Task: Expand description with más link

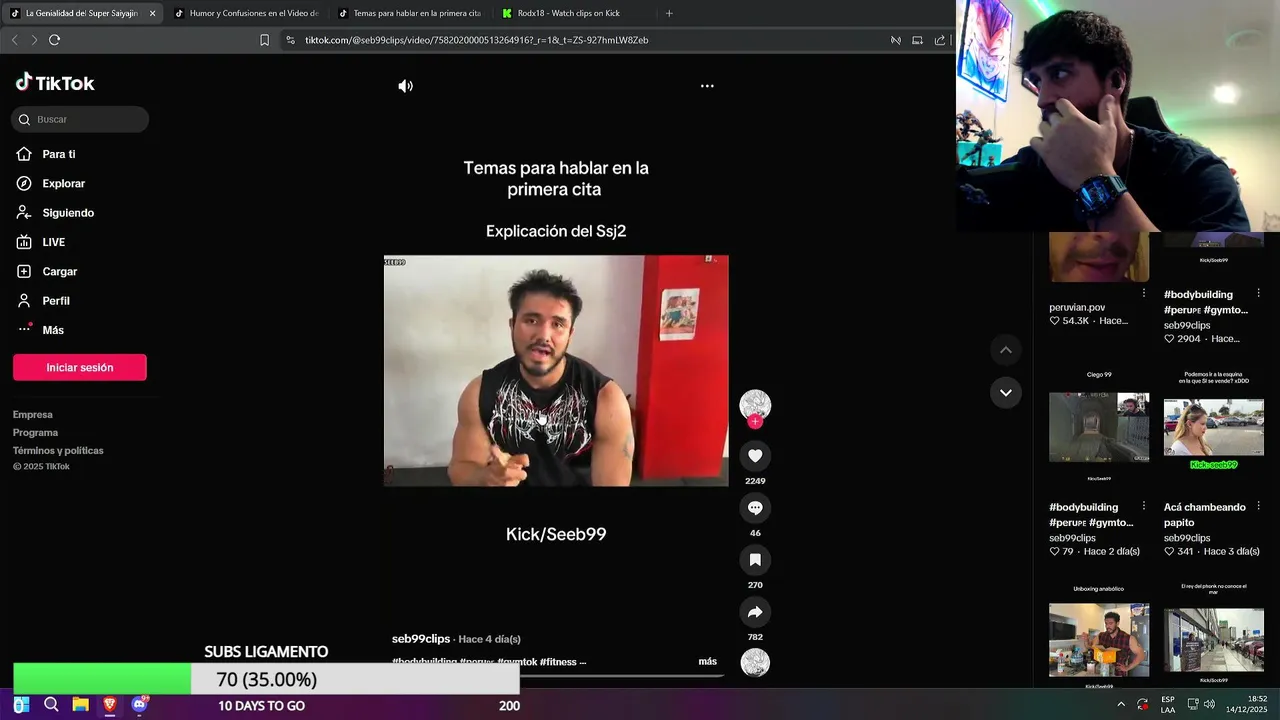Action: pyautogui.click(x=707, y=662)
